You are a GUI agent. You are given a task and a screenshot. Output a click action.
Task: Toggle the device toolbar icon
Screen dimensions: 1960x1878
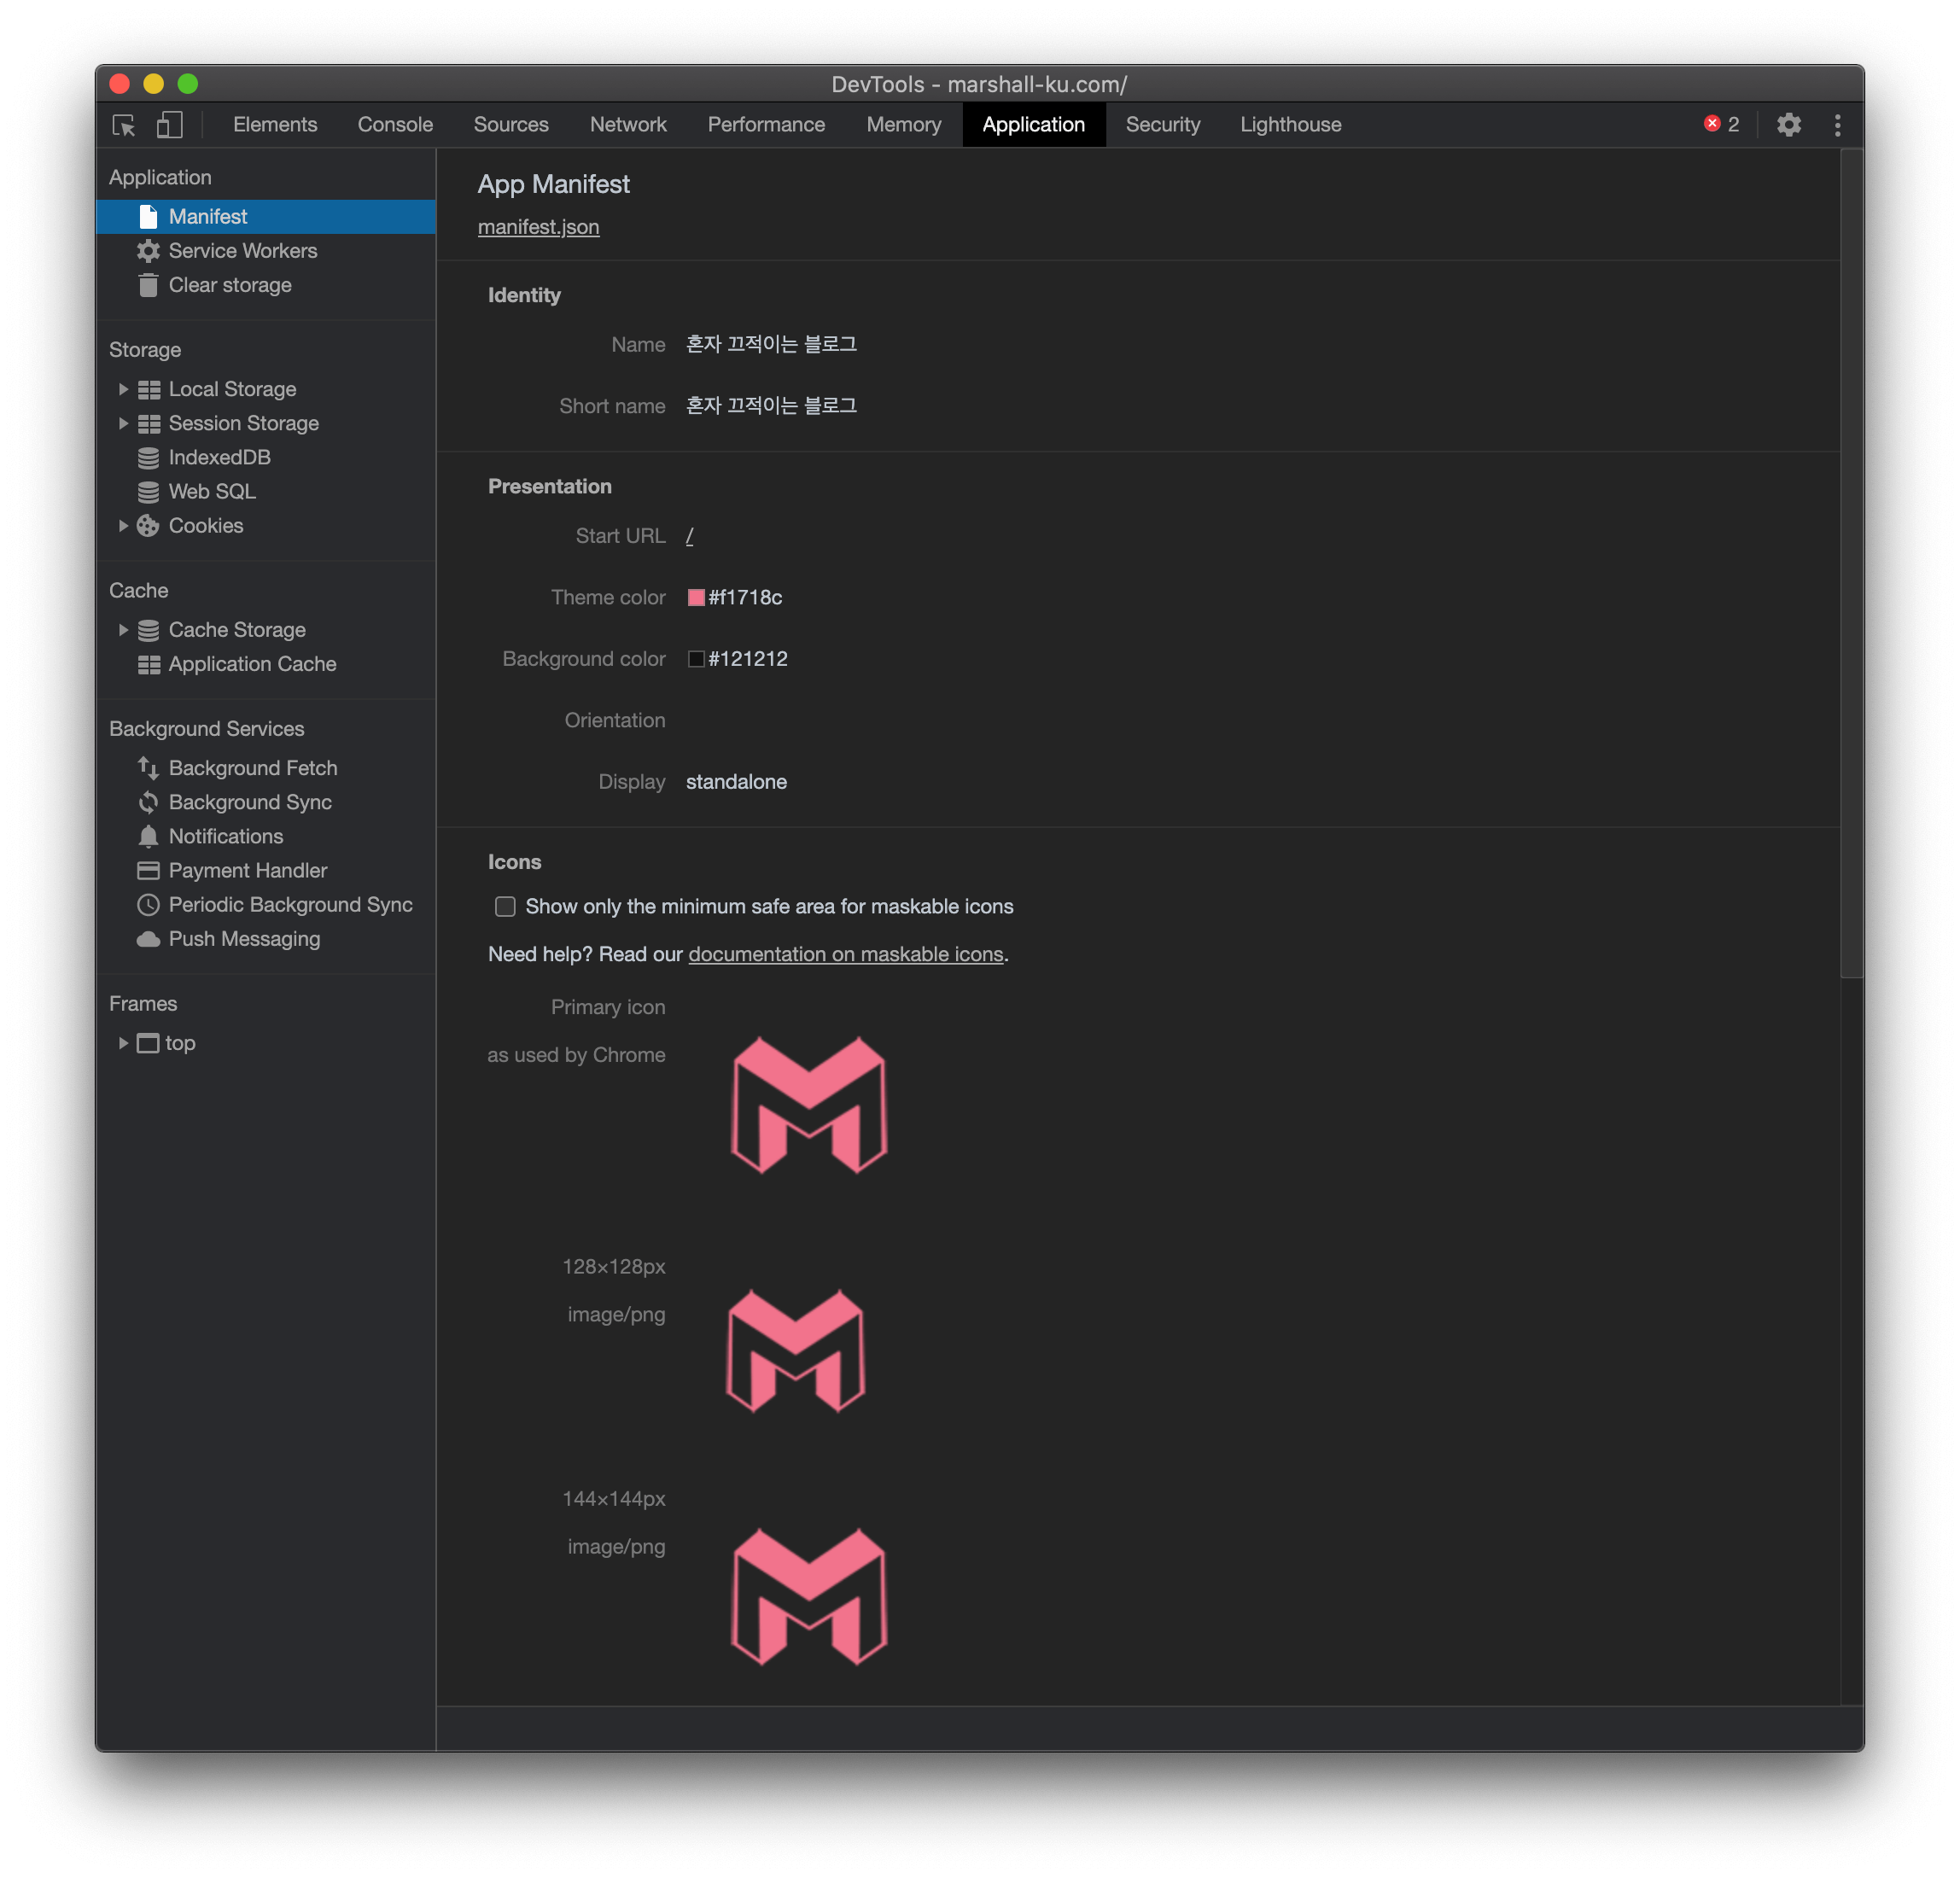coord(169,125)
